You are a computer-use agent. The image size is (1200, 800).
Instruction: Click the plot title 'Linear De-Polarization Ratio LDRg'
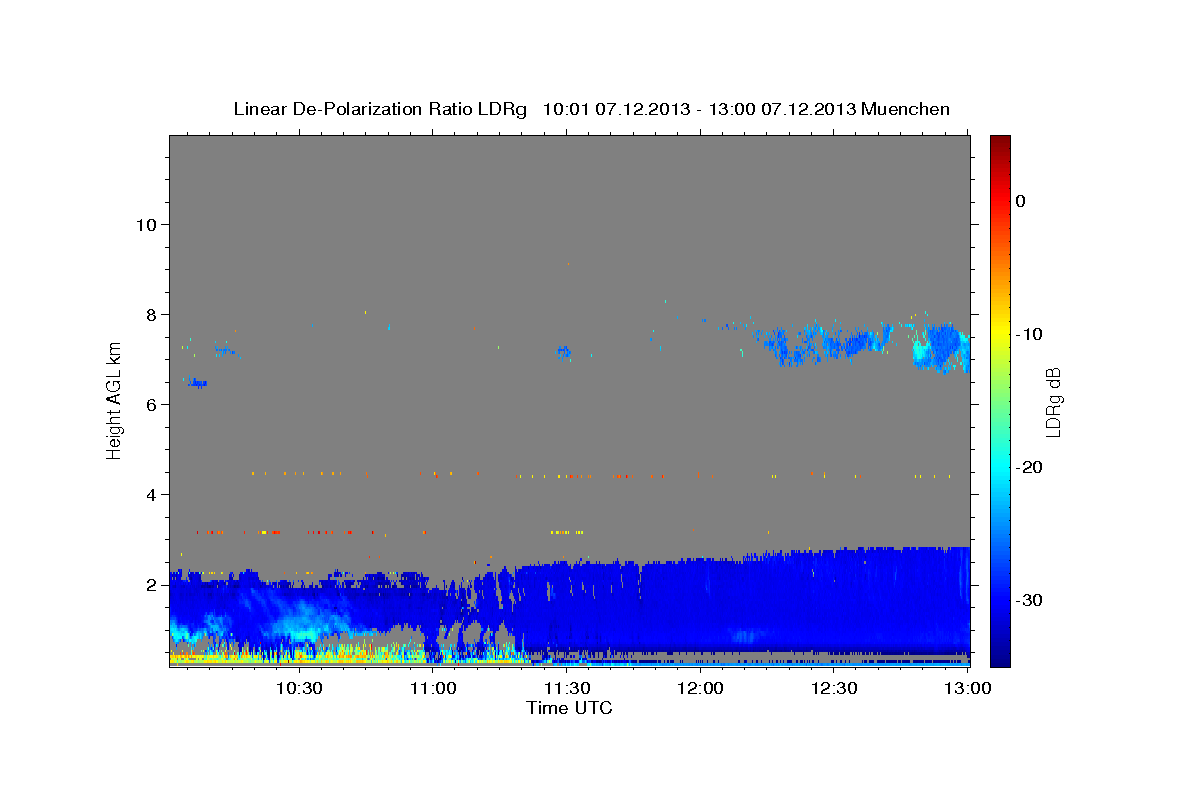pos(379,109)
